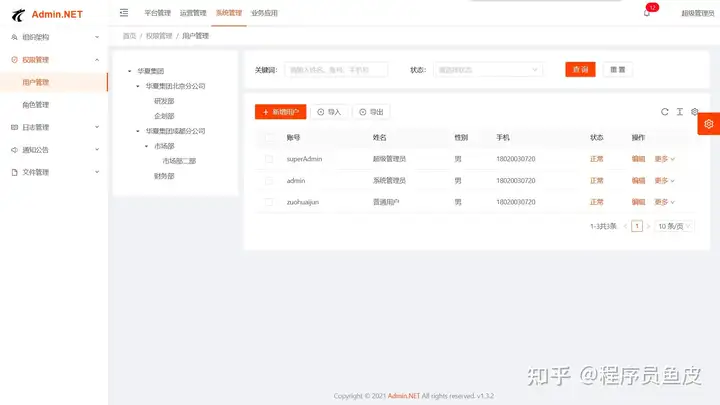Expand the 日志管理 menu chevron
720x405 pixels.
(x=97, y=127)
